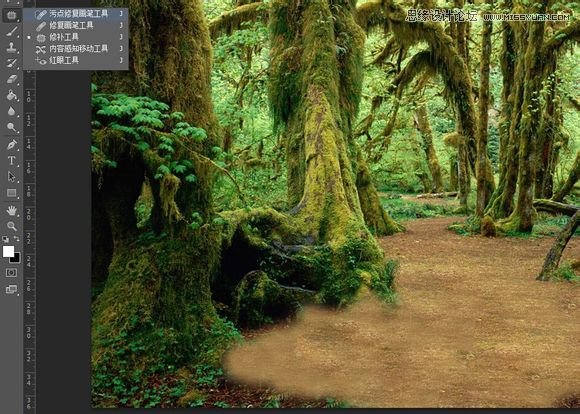Open the white foreground color swatch
The width and height of the screenshot is (580, 414).
pyautogui.click(x=8, y=252)
